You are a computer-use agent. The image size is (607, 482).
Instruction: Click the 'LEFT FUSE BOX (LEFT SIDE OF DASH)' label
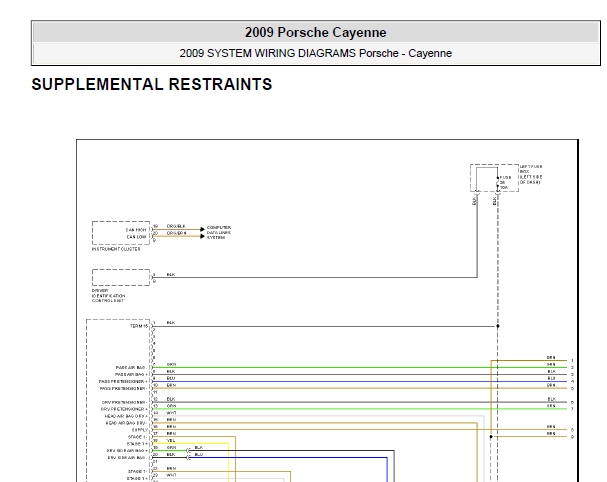click(x=531, y=174)
